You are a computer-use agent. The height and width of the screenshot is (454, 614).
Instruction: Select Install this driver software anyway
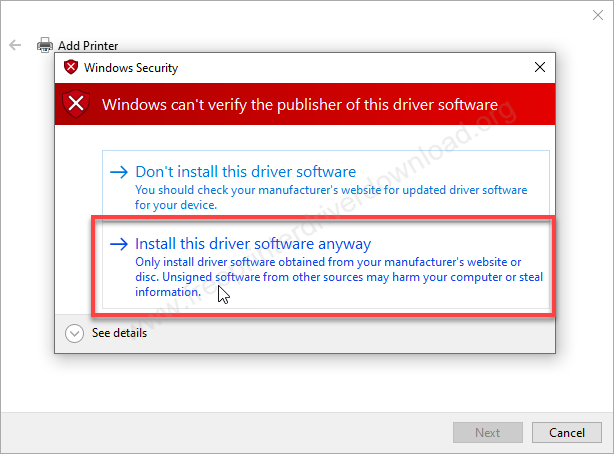253,244
